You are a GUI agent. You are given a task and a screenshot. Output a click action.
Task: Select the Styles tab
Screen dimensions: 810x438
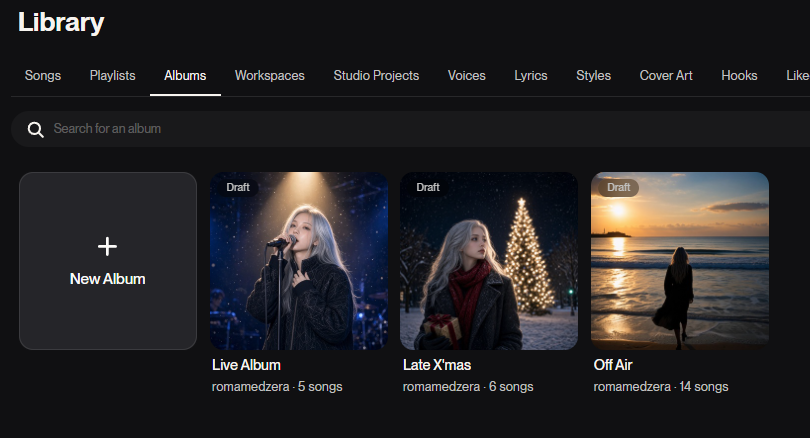tap(594, 75)
